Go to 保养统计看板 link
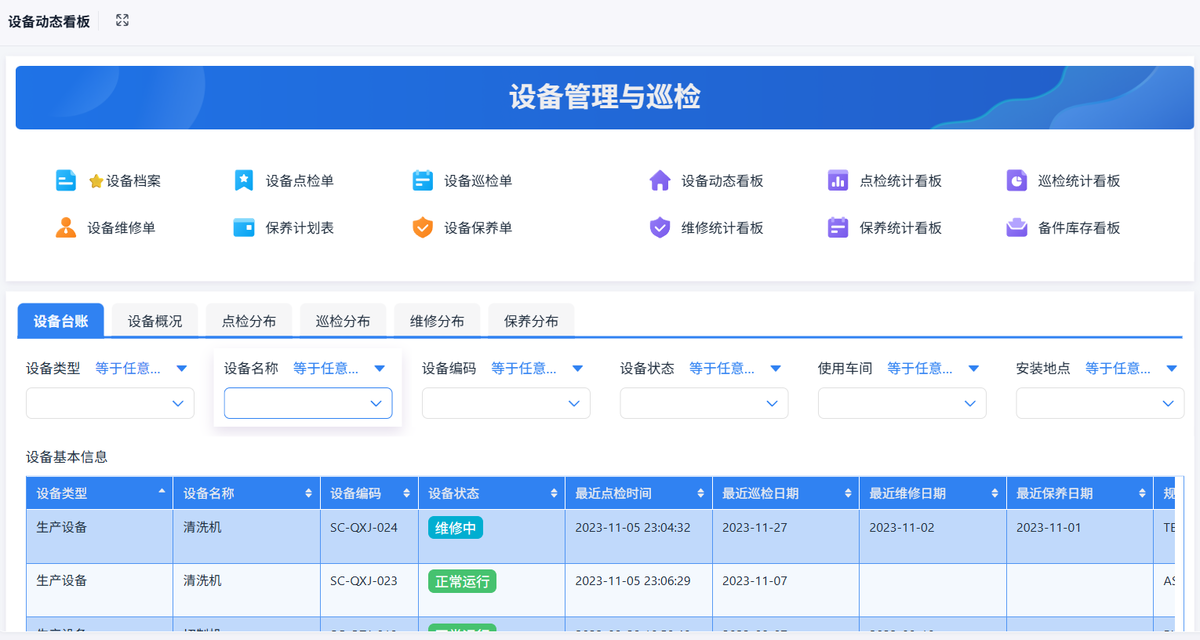This screenshot has height=640, width=1200. coord(900,228)
